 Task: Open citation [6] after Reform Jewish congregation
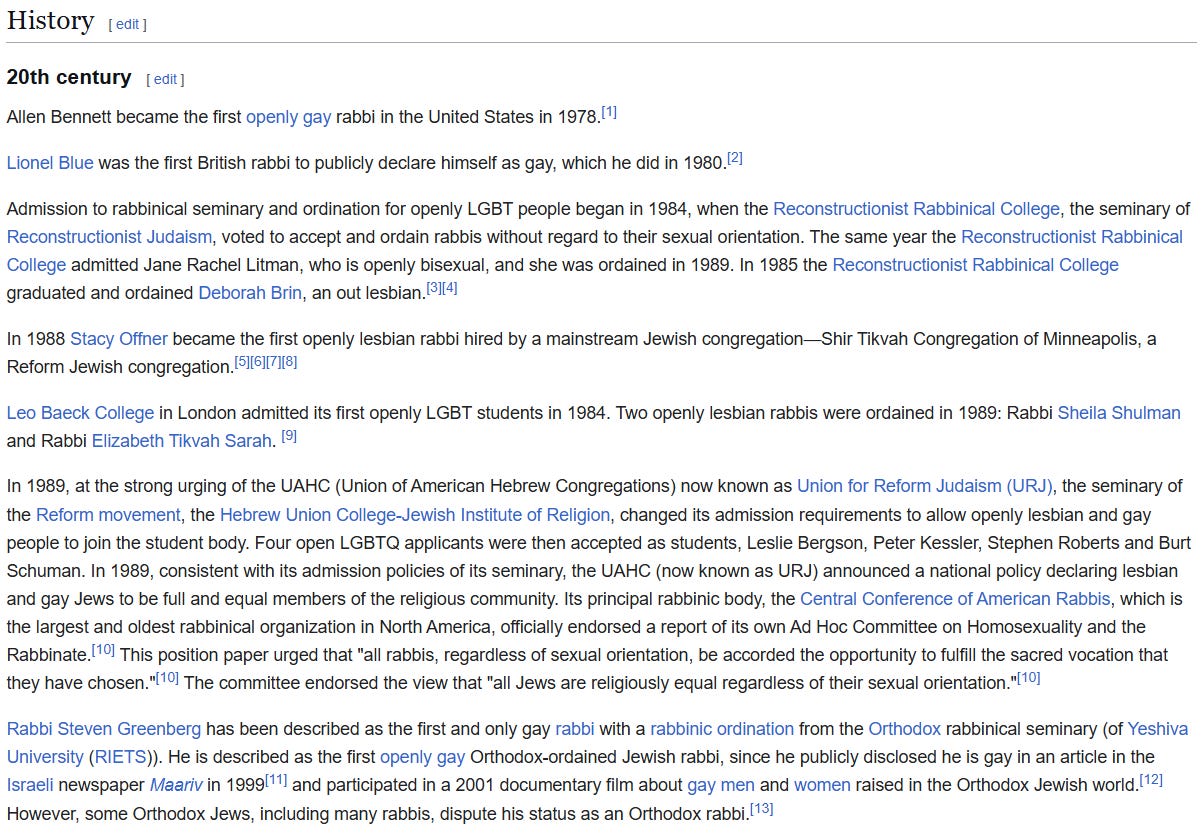pyautogui.click(x=258, y=362)
